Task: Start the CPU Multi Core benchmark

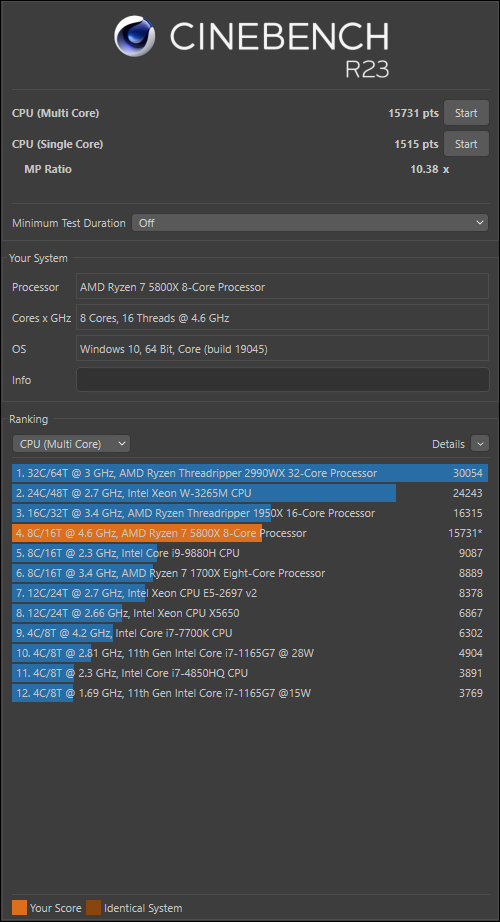Action: pyautogui.click(x=466, y=113)
